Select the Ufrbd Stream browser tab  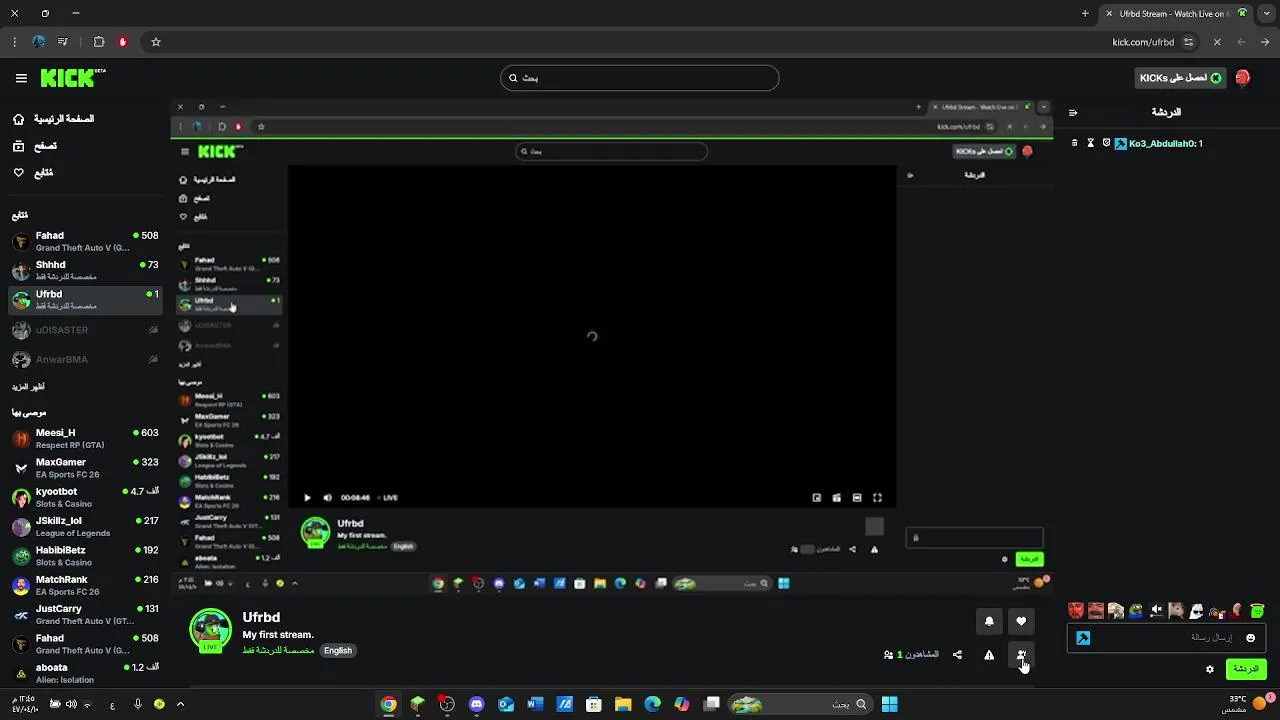point(1175,14)
